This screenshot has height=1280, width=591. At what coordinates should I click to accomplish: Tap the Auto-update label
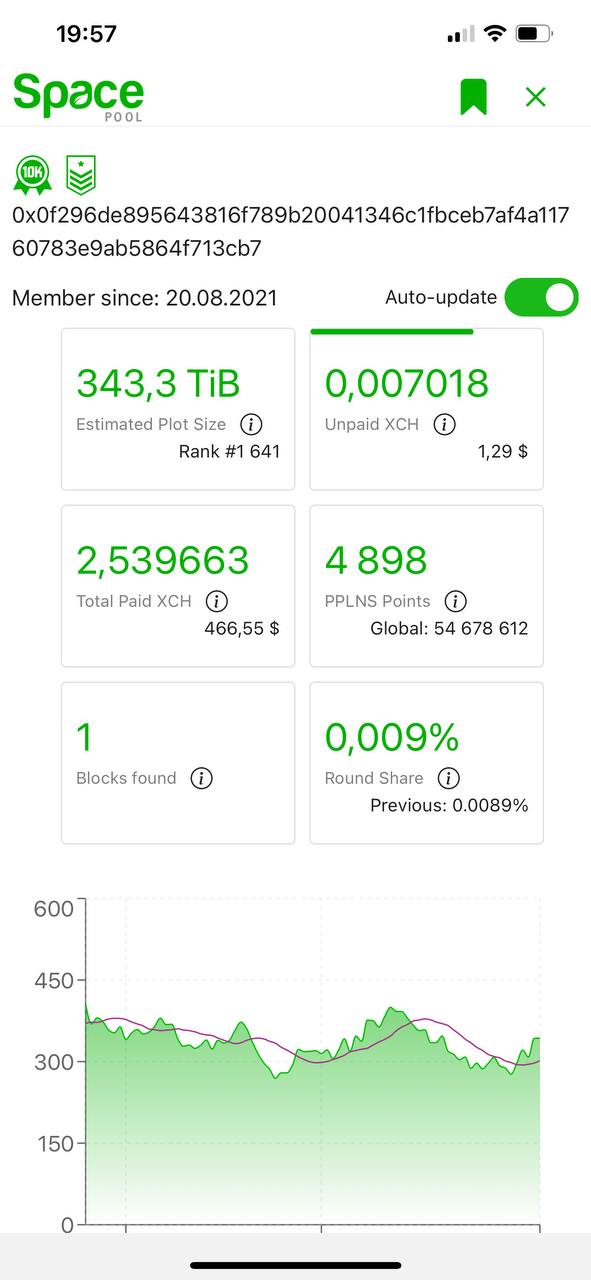tap(441, 297)
